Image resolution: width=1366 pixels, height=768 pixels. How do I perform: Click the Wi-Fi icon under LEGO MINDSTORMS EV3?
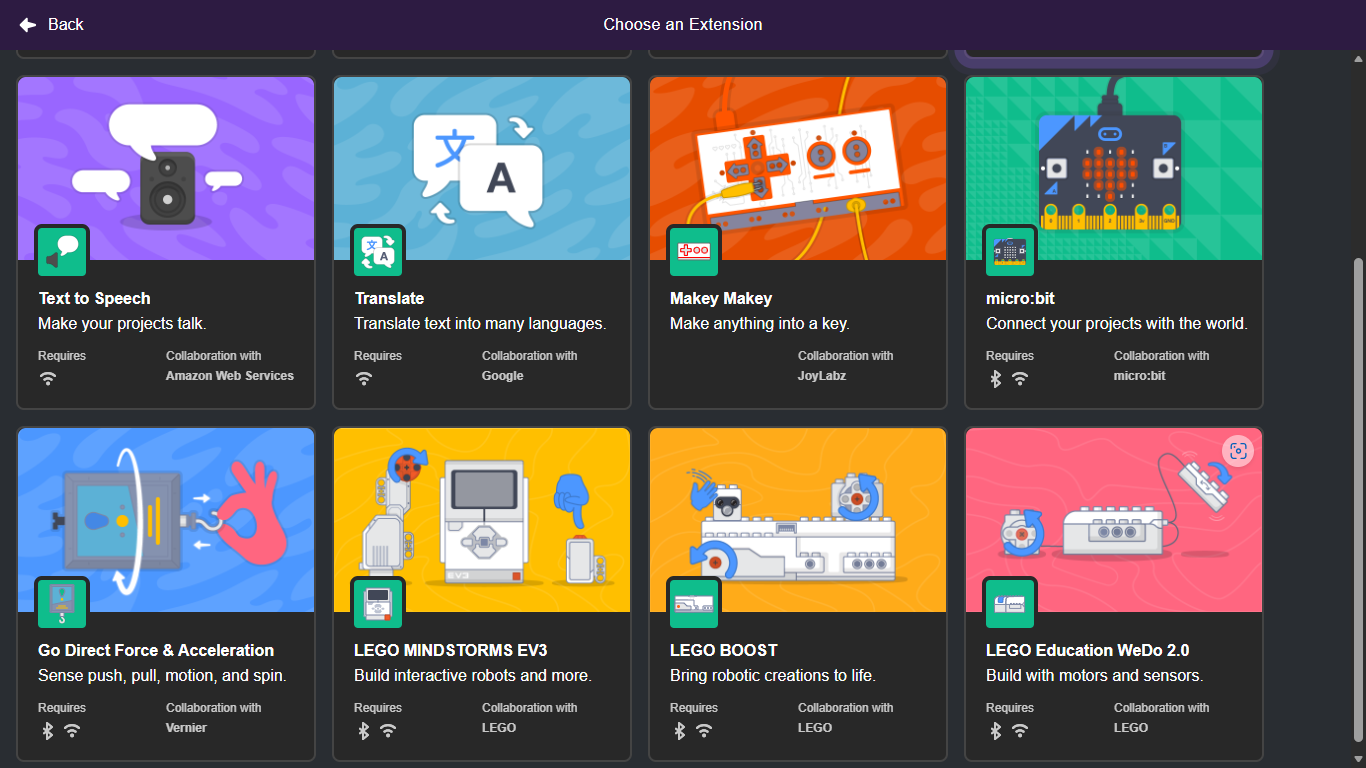(388, 731)
